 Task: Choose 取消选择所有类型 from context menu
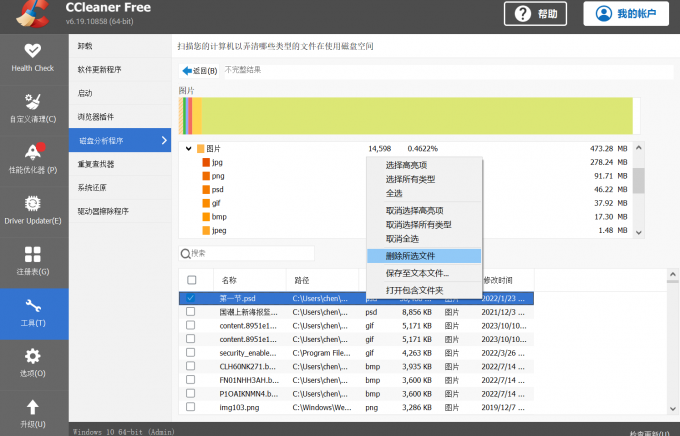pos(424,225)
